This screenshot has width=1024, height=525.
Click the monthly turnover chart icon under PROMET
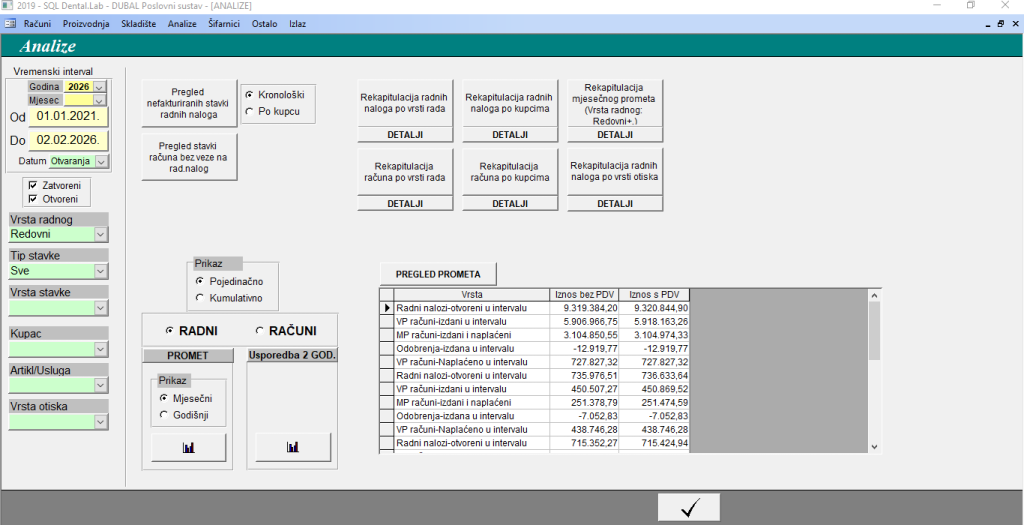tap(189, 447)
